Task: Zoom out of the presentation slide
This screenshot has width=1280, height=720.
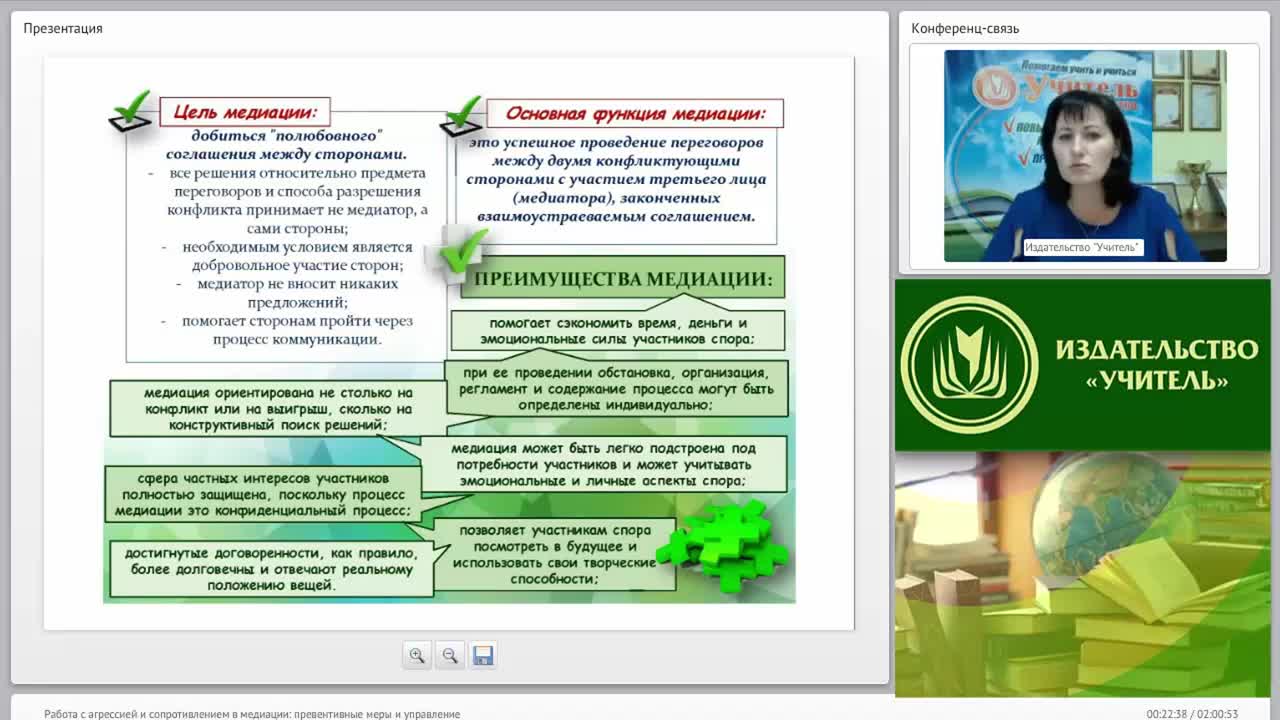Action: 450,656
